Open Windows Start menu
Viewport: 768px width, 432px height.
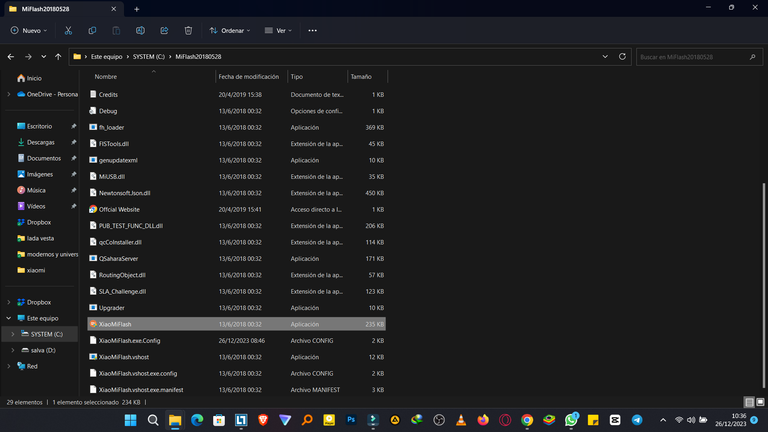(131, 420)
